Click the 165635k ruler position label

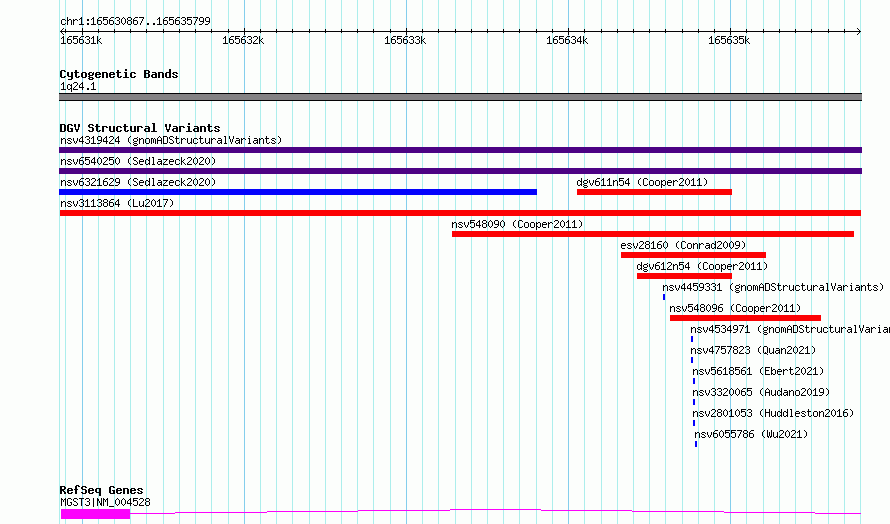pyautogui.click(x=729, y=40)
